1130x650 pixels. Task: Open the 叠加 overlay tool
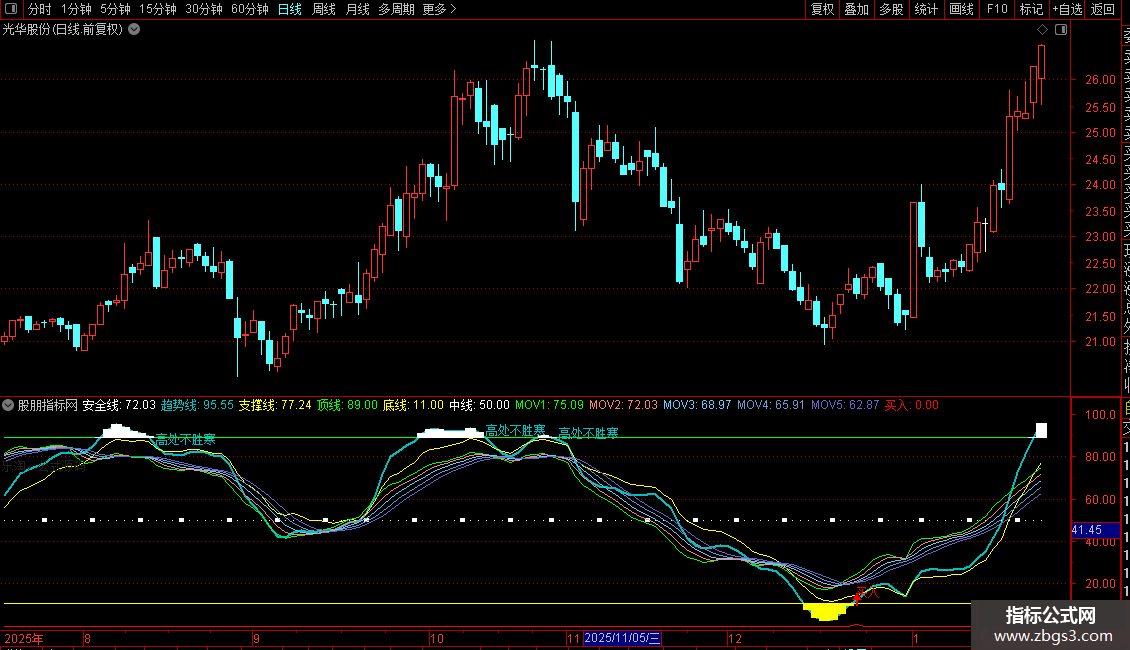point(856,10)
